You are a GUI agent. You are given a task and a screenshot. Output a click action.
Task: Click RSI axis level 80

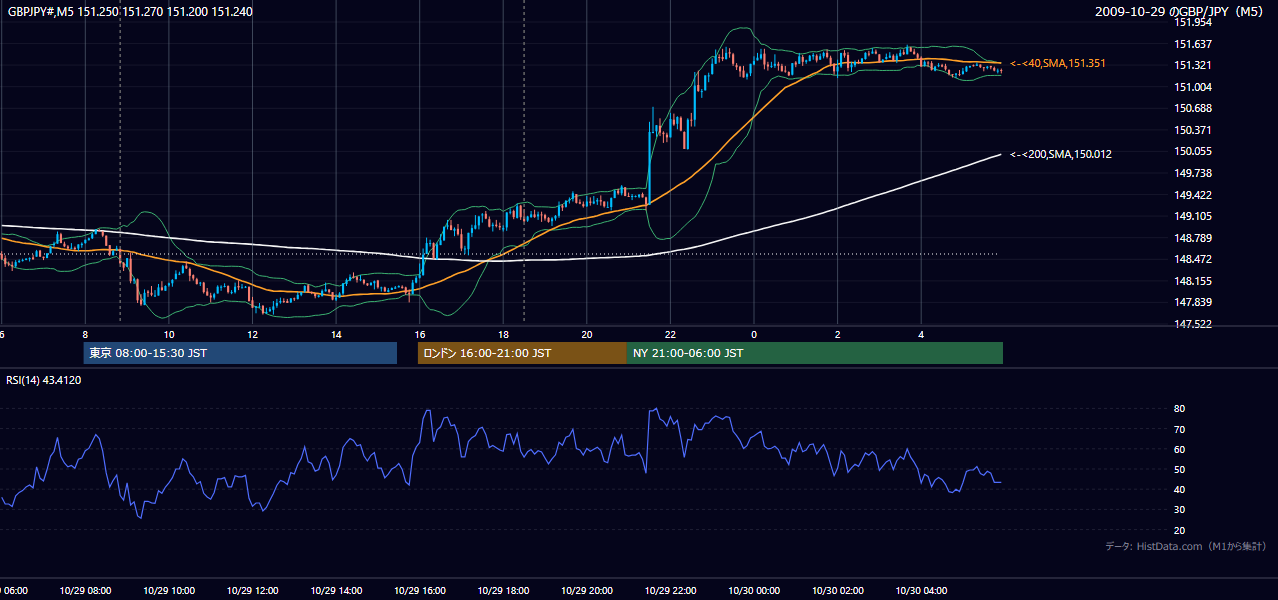click(1180, 409)
